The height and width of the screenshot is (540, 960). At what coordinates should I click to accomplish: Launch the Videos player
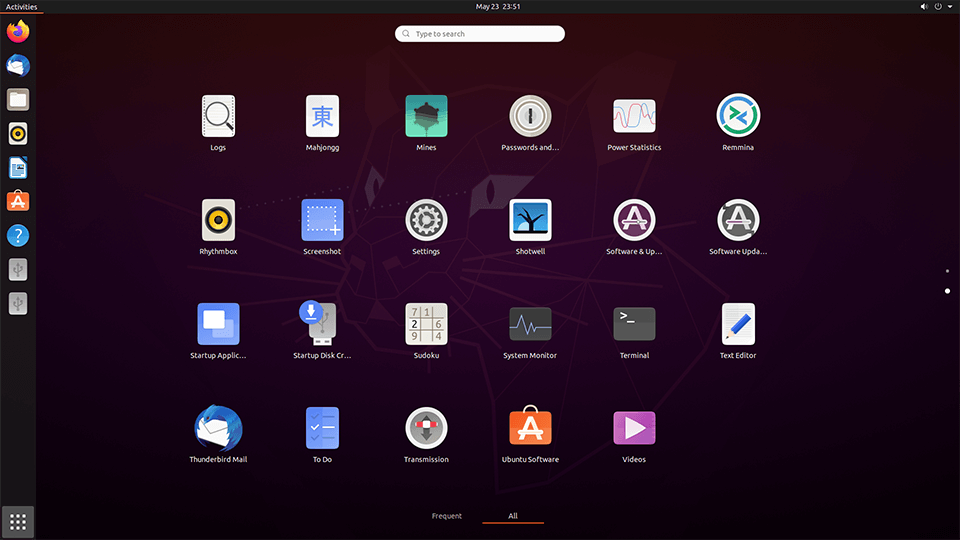(634, 428)
